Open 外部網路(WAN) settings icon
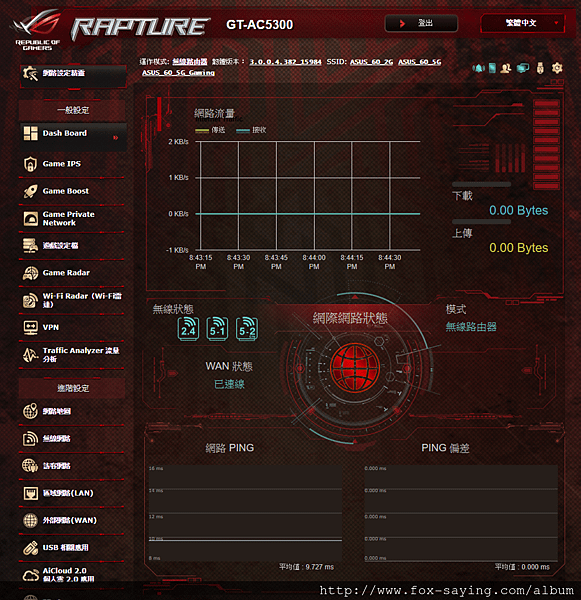The height and width of the screenshot is (600, 581). click(30, 520)
